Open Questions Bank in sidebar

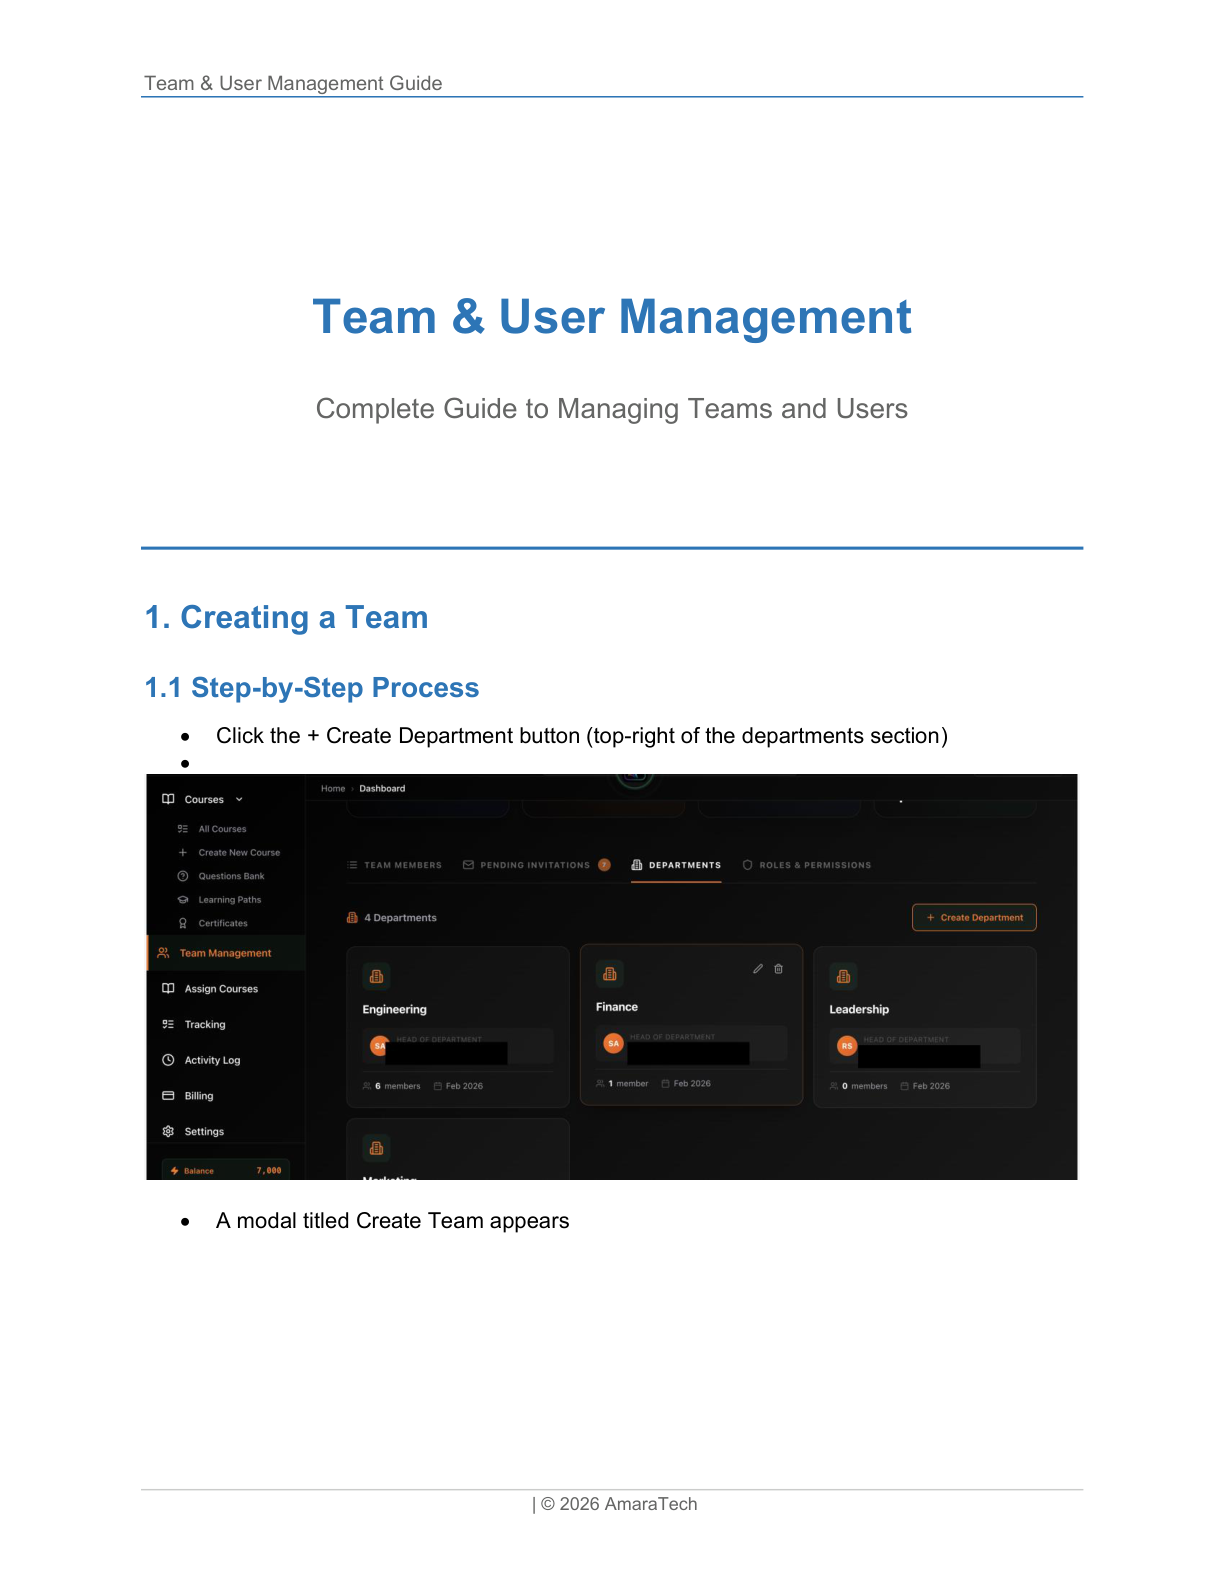(231, 876)
